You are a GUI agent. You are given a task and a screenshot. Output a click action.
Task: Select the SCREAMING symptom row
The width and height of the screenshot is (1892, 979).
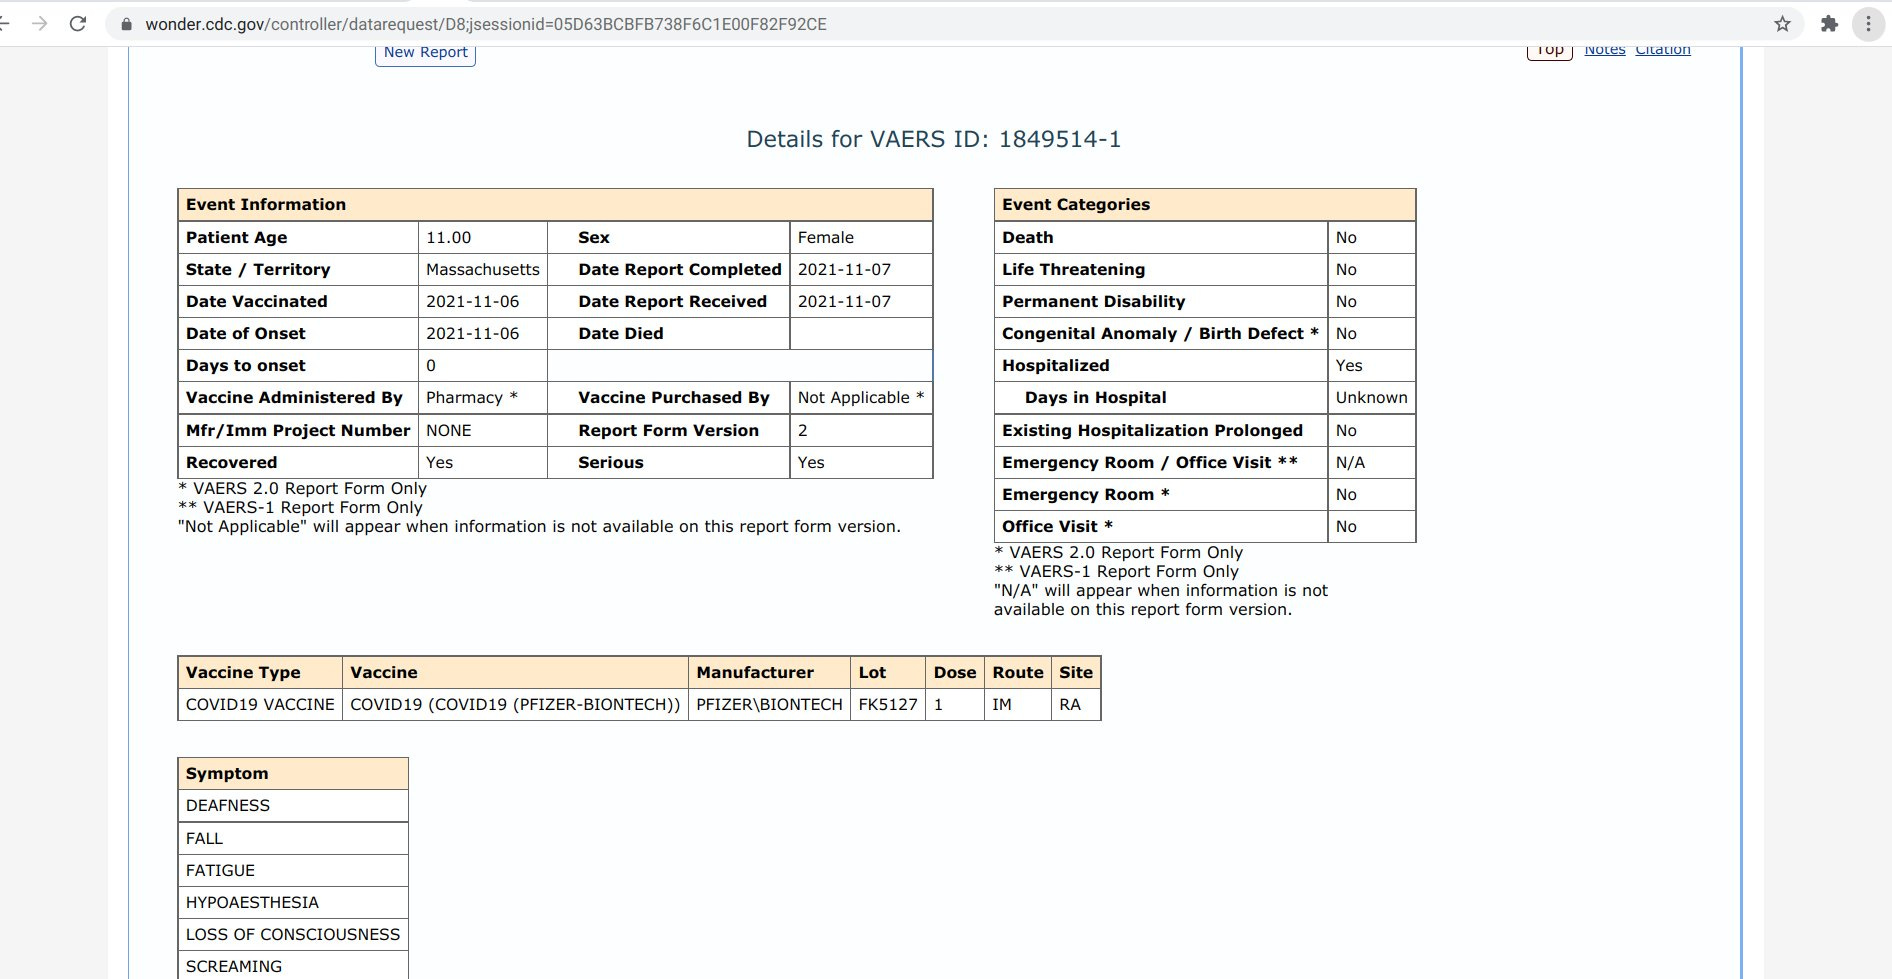pos(293,965)
